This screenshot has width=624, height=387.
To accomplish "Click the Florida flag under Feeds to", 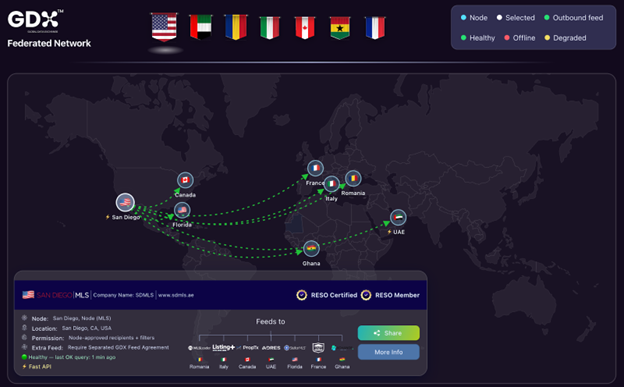I will [295, 360].
